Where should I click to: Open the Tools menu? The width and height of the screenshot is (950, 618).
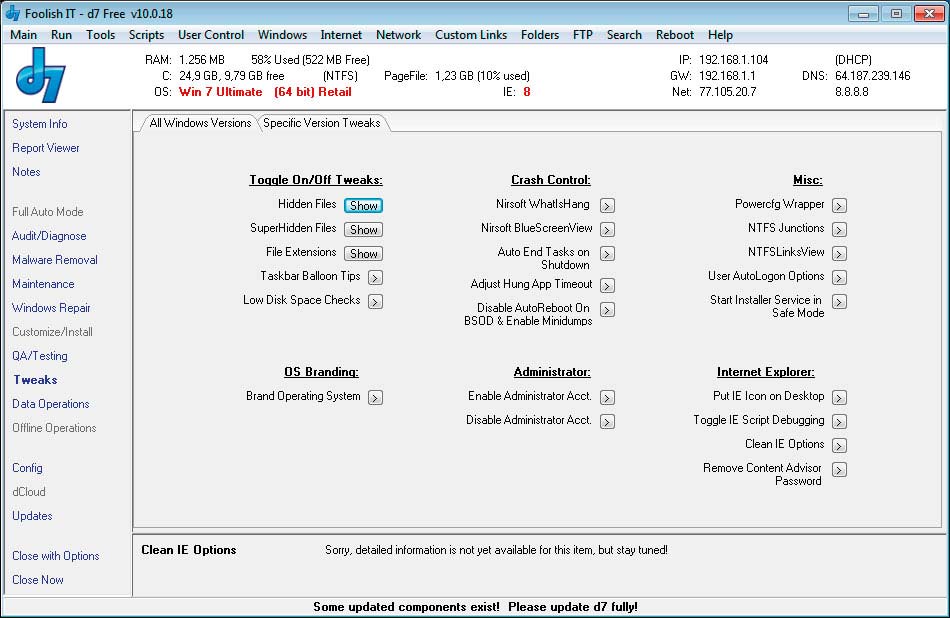101,35
